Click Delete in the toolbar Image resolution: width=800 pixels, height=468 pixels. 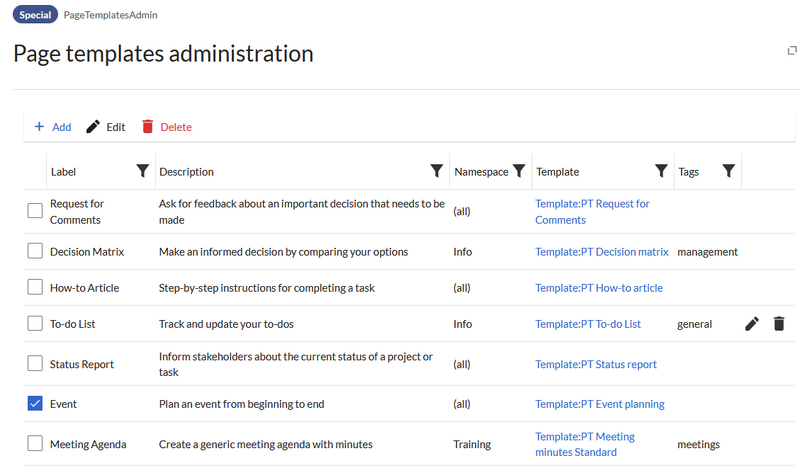166,127
